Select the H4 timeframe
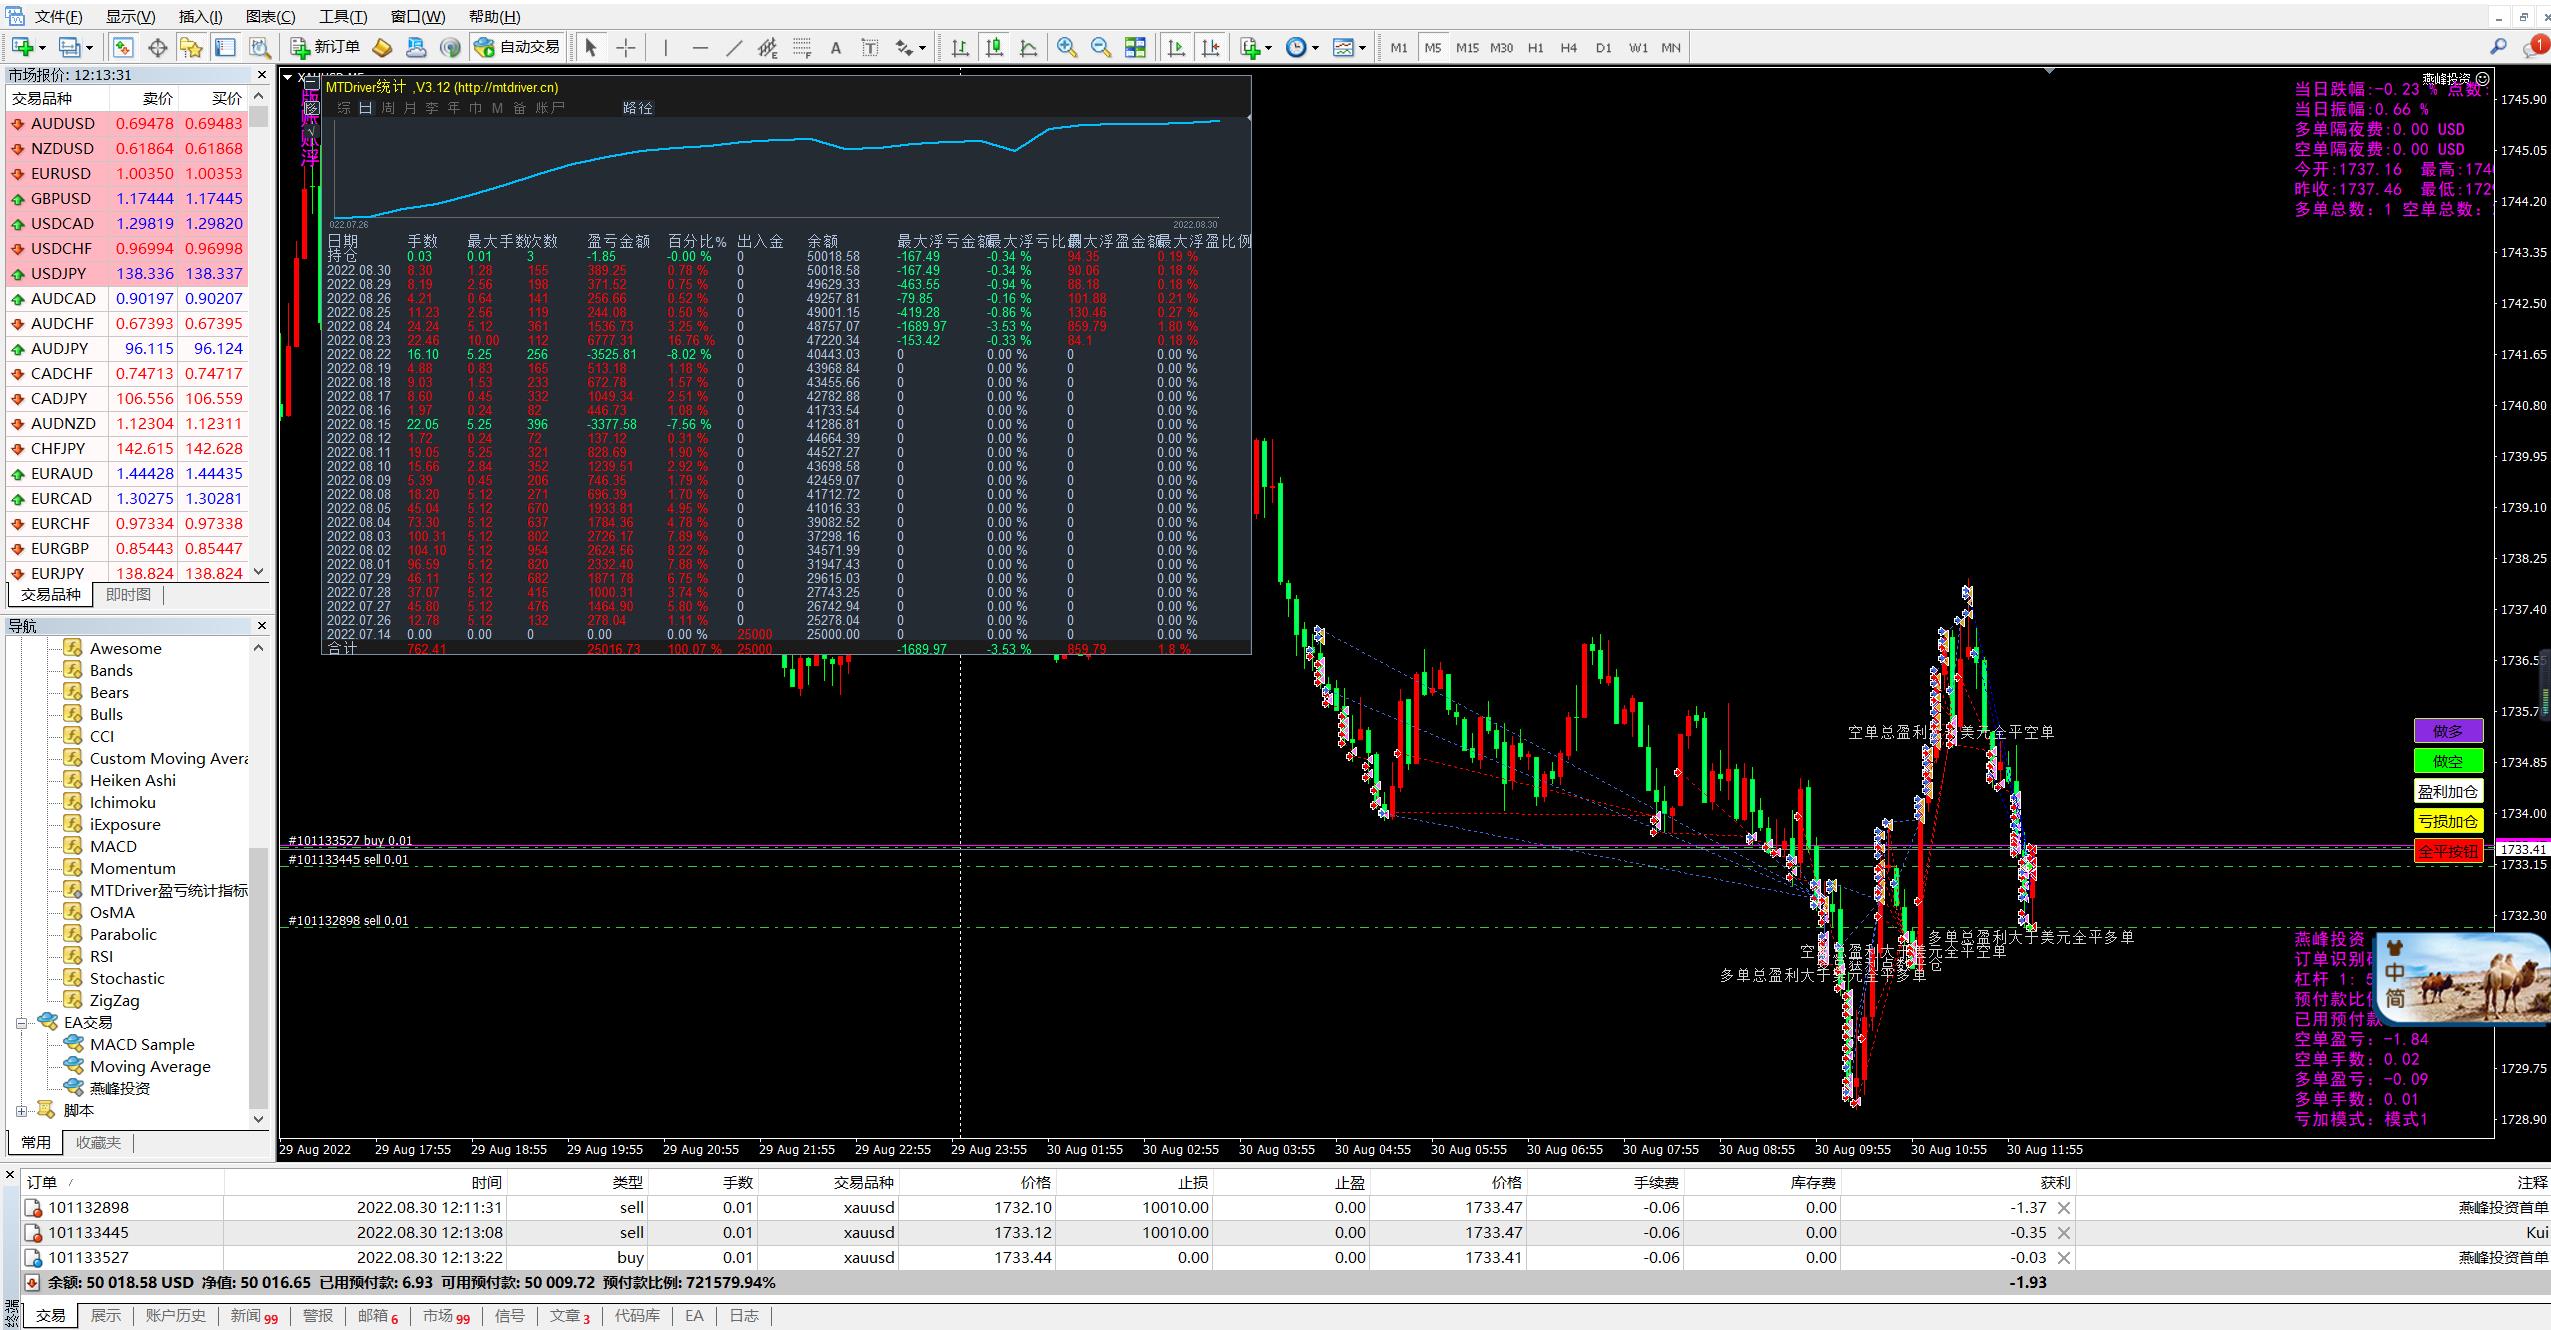 [x=1569, y=47]
